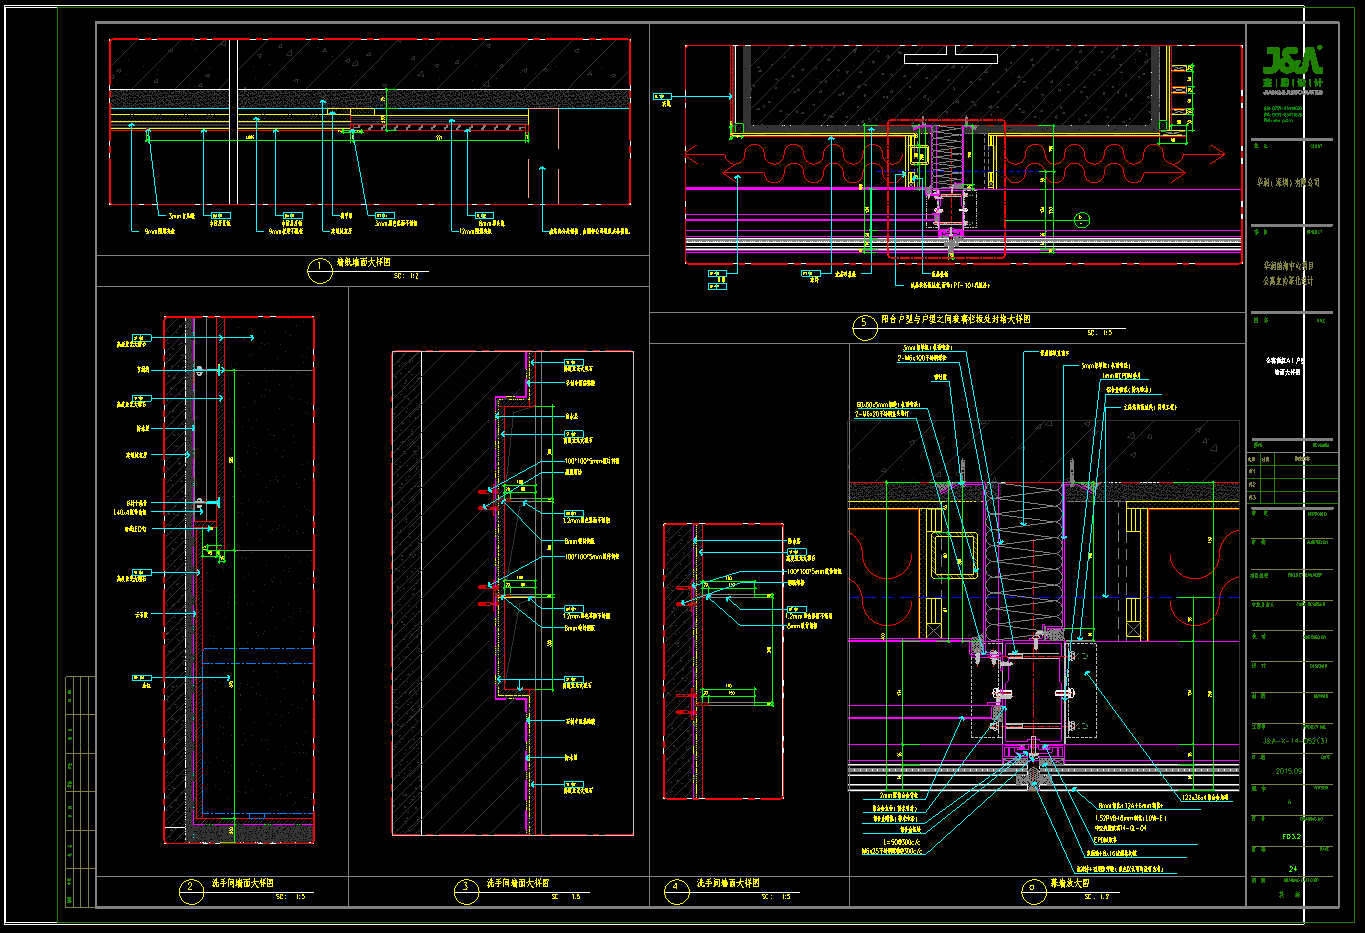Click the 洗手间墙面大样图 title of detail 4
This screenshot has height=933, width=1365.
point(728,883)
